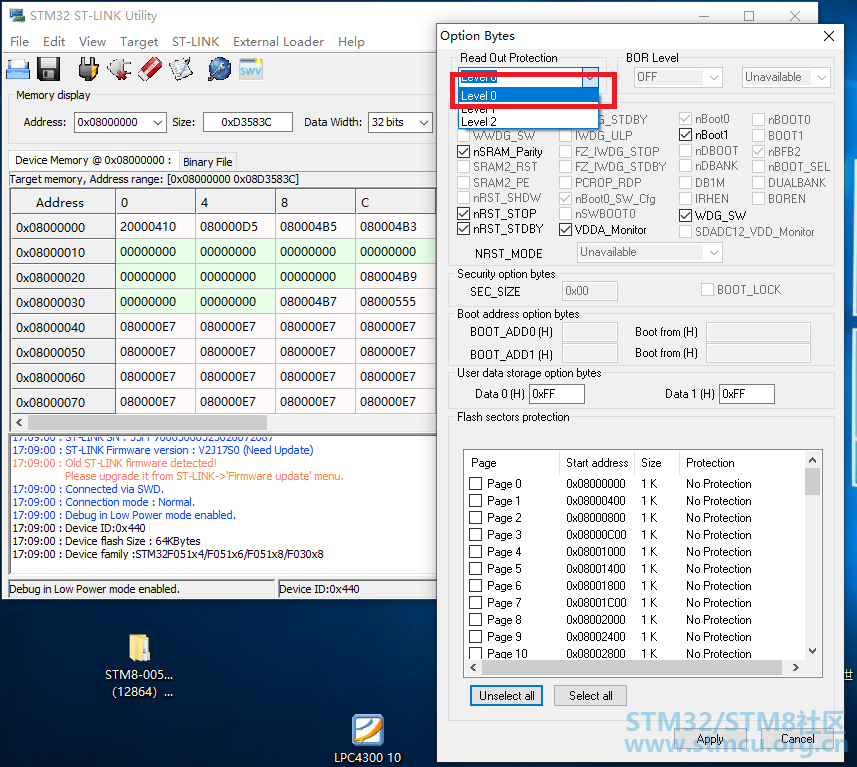Click the Data 1 (H) input field
This screenshot has width=857, height=767.
click(747, 394)
